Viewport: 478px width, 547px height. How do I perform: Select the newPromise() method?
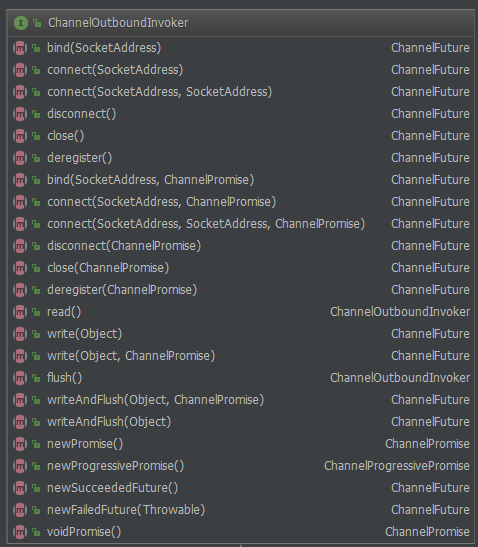tap(85, 444)
